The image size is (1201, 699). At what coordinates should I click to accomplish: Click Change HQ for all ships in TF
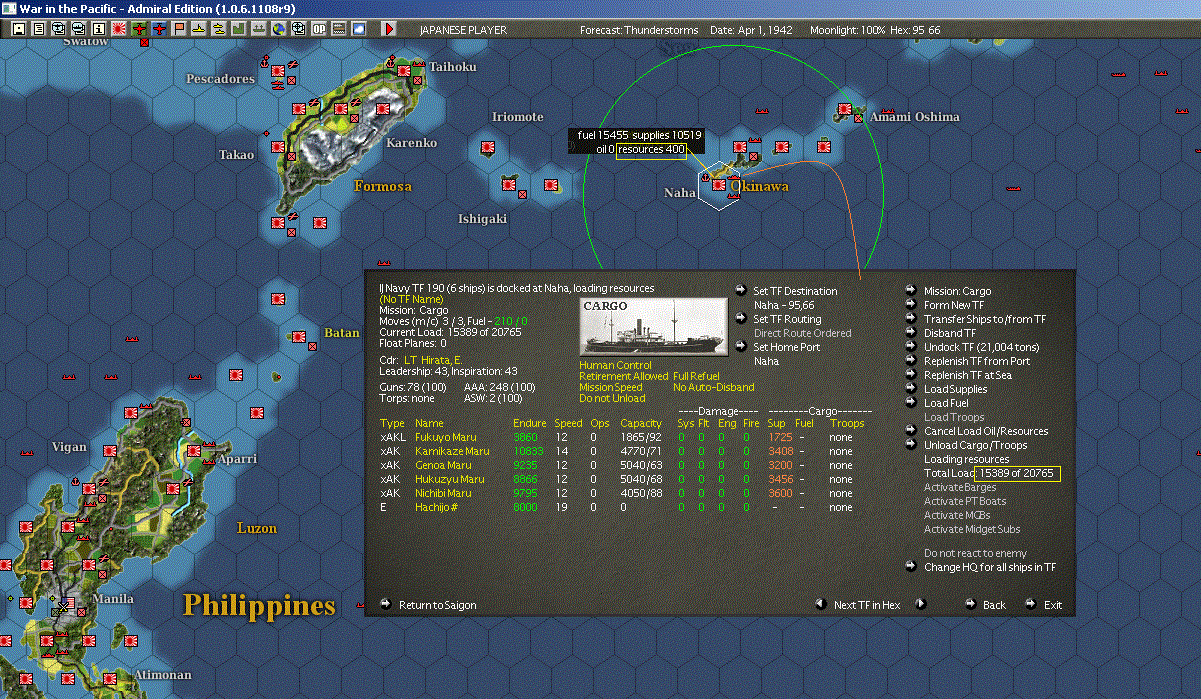tap(990, 567)
